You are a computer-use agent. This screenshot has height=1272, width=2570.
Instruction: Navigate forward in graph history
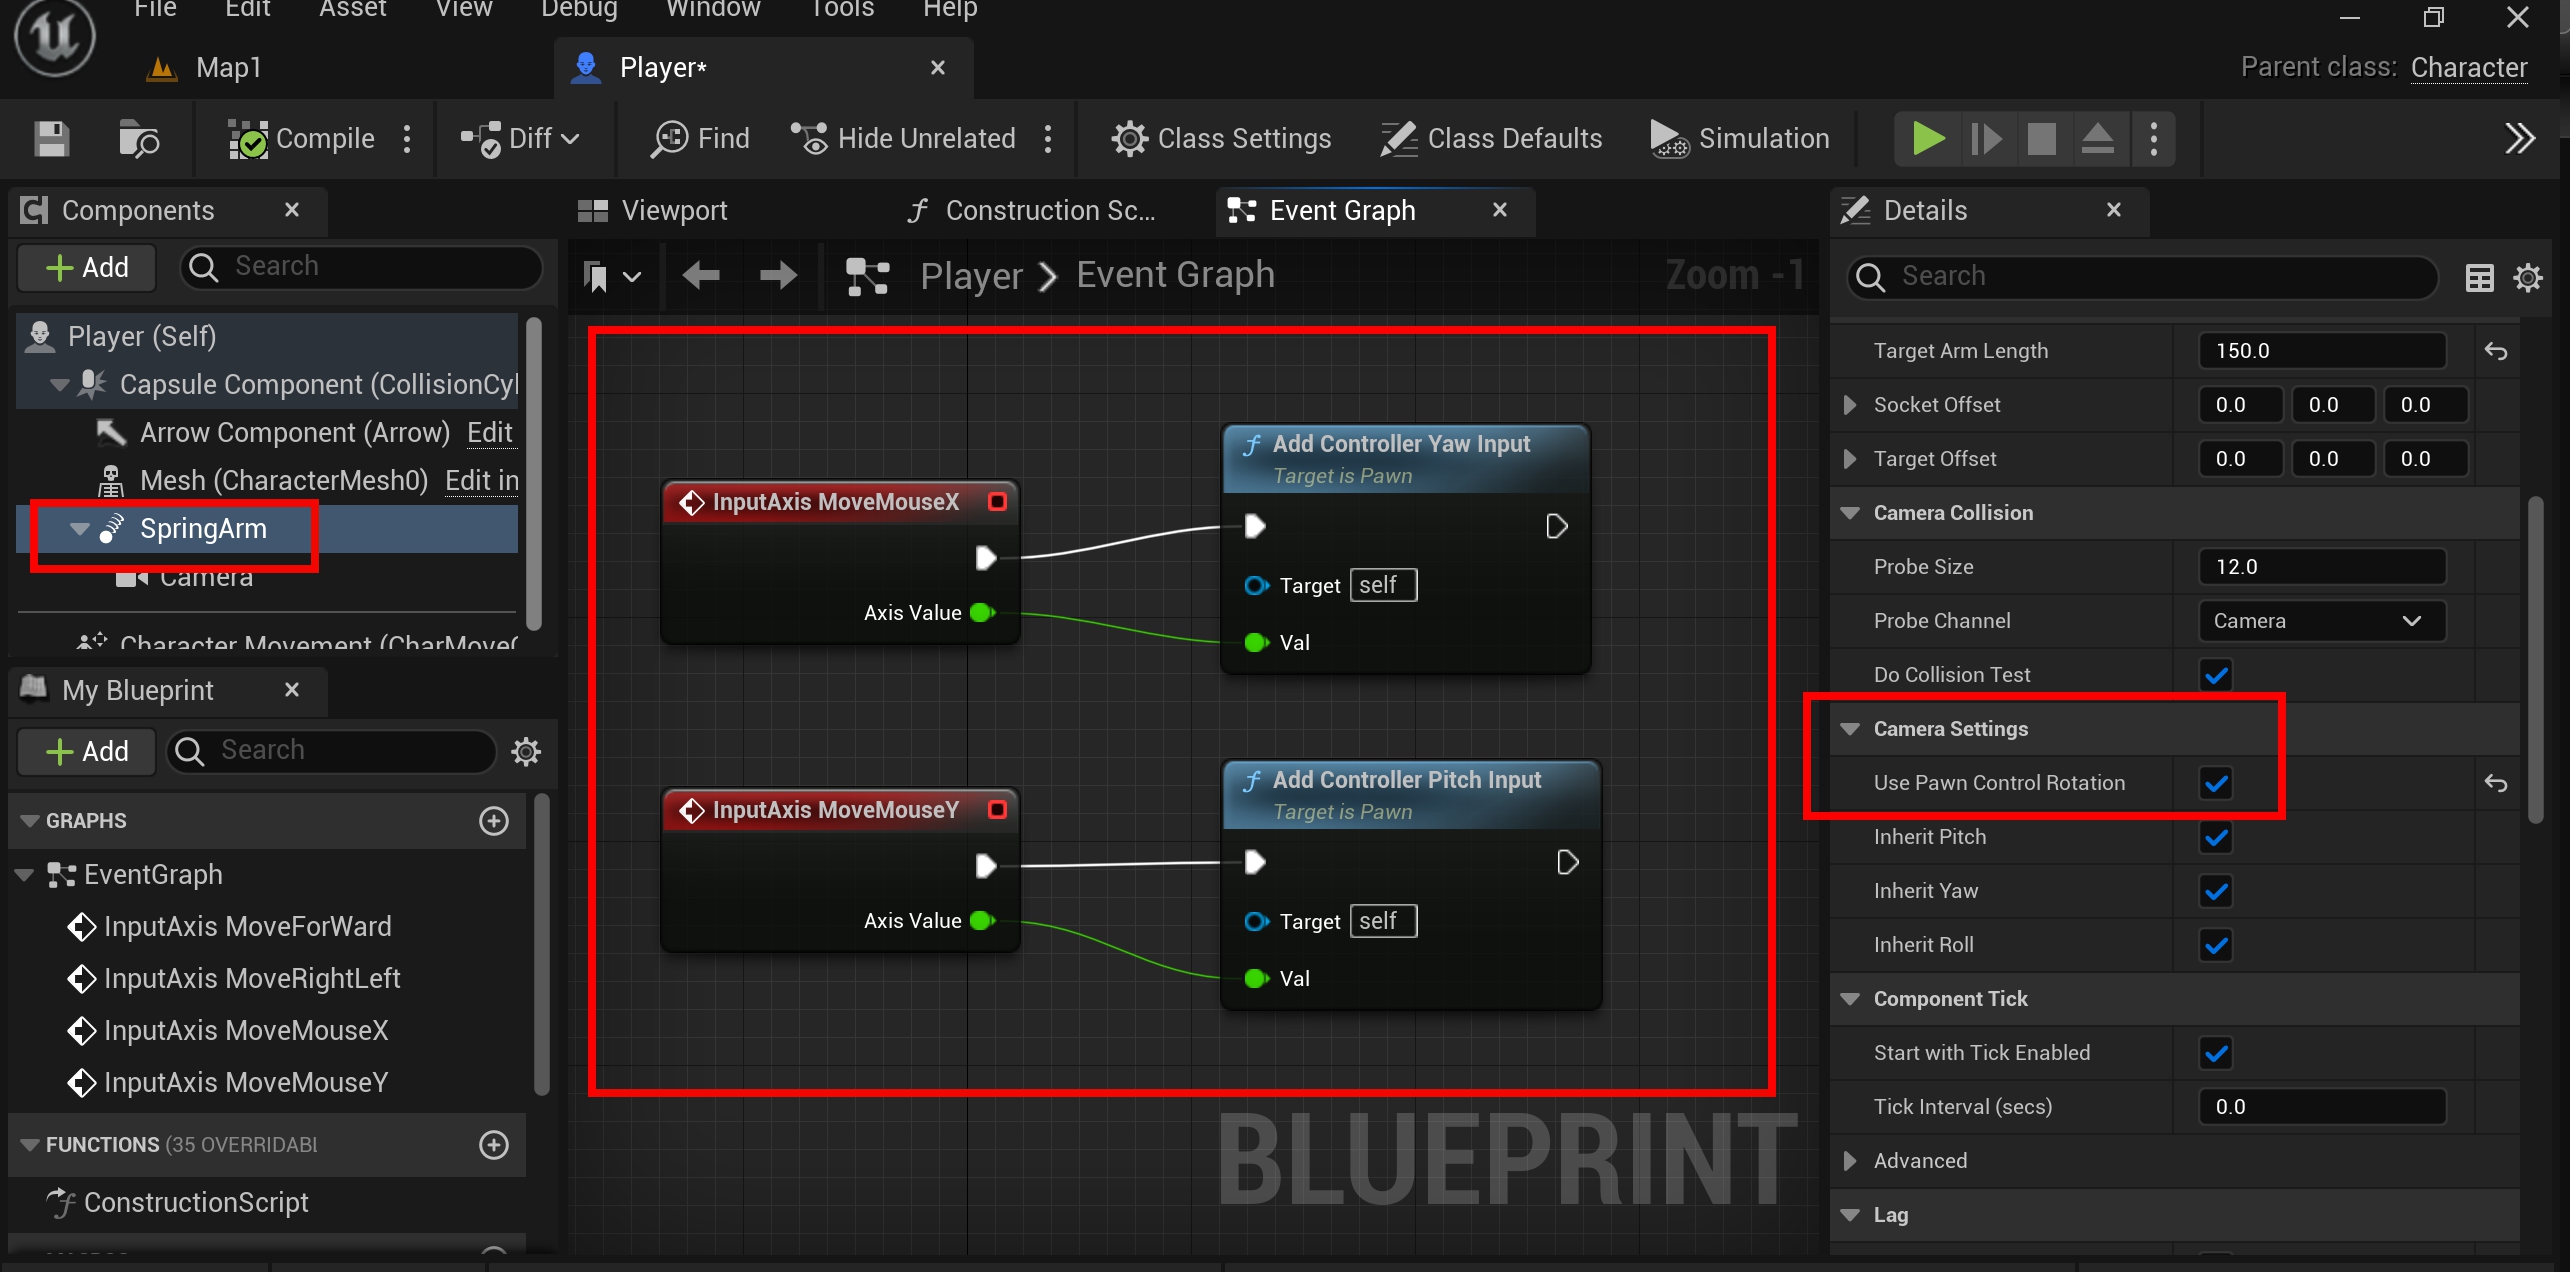pos(778,275)
